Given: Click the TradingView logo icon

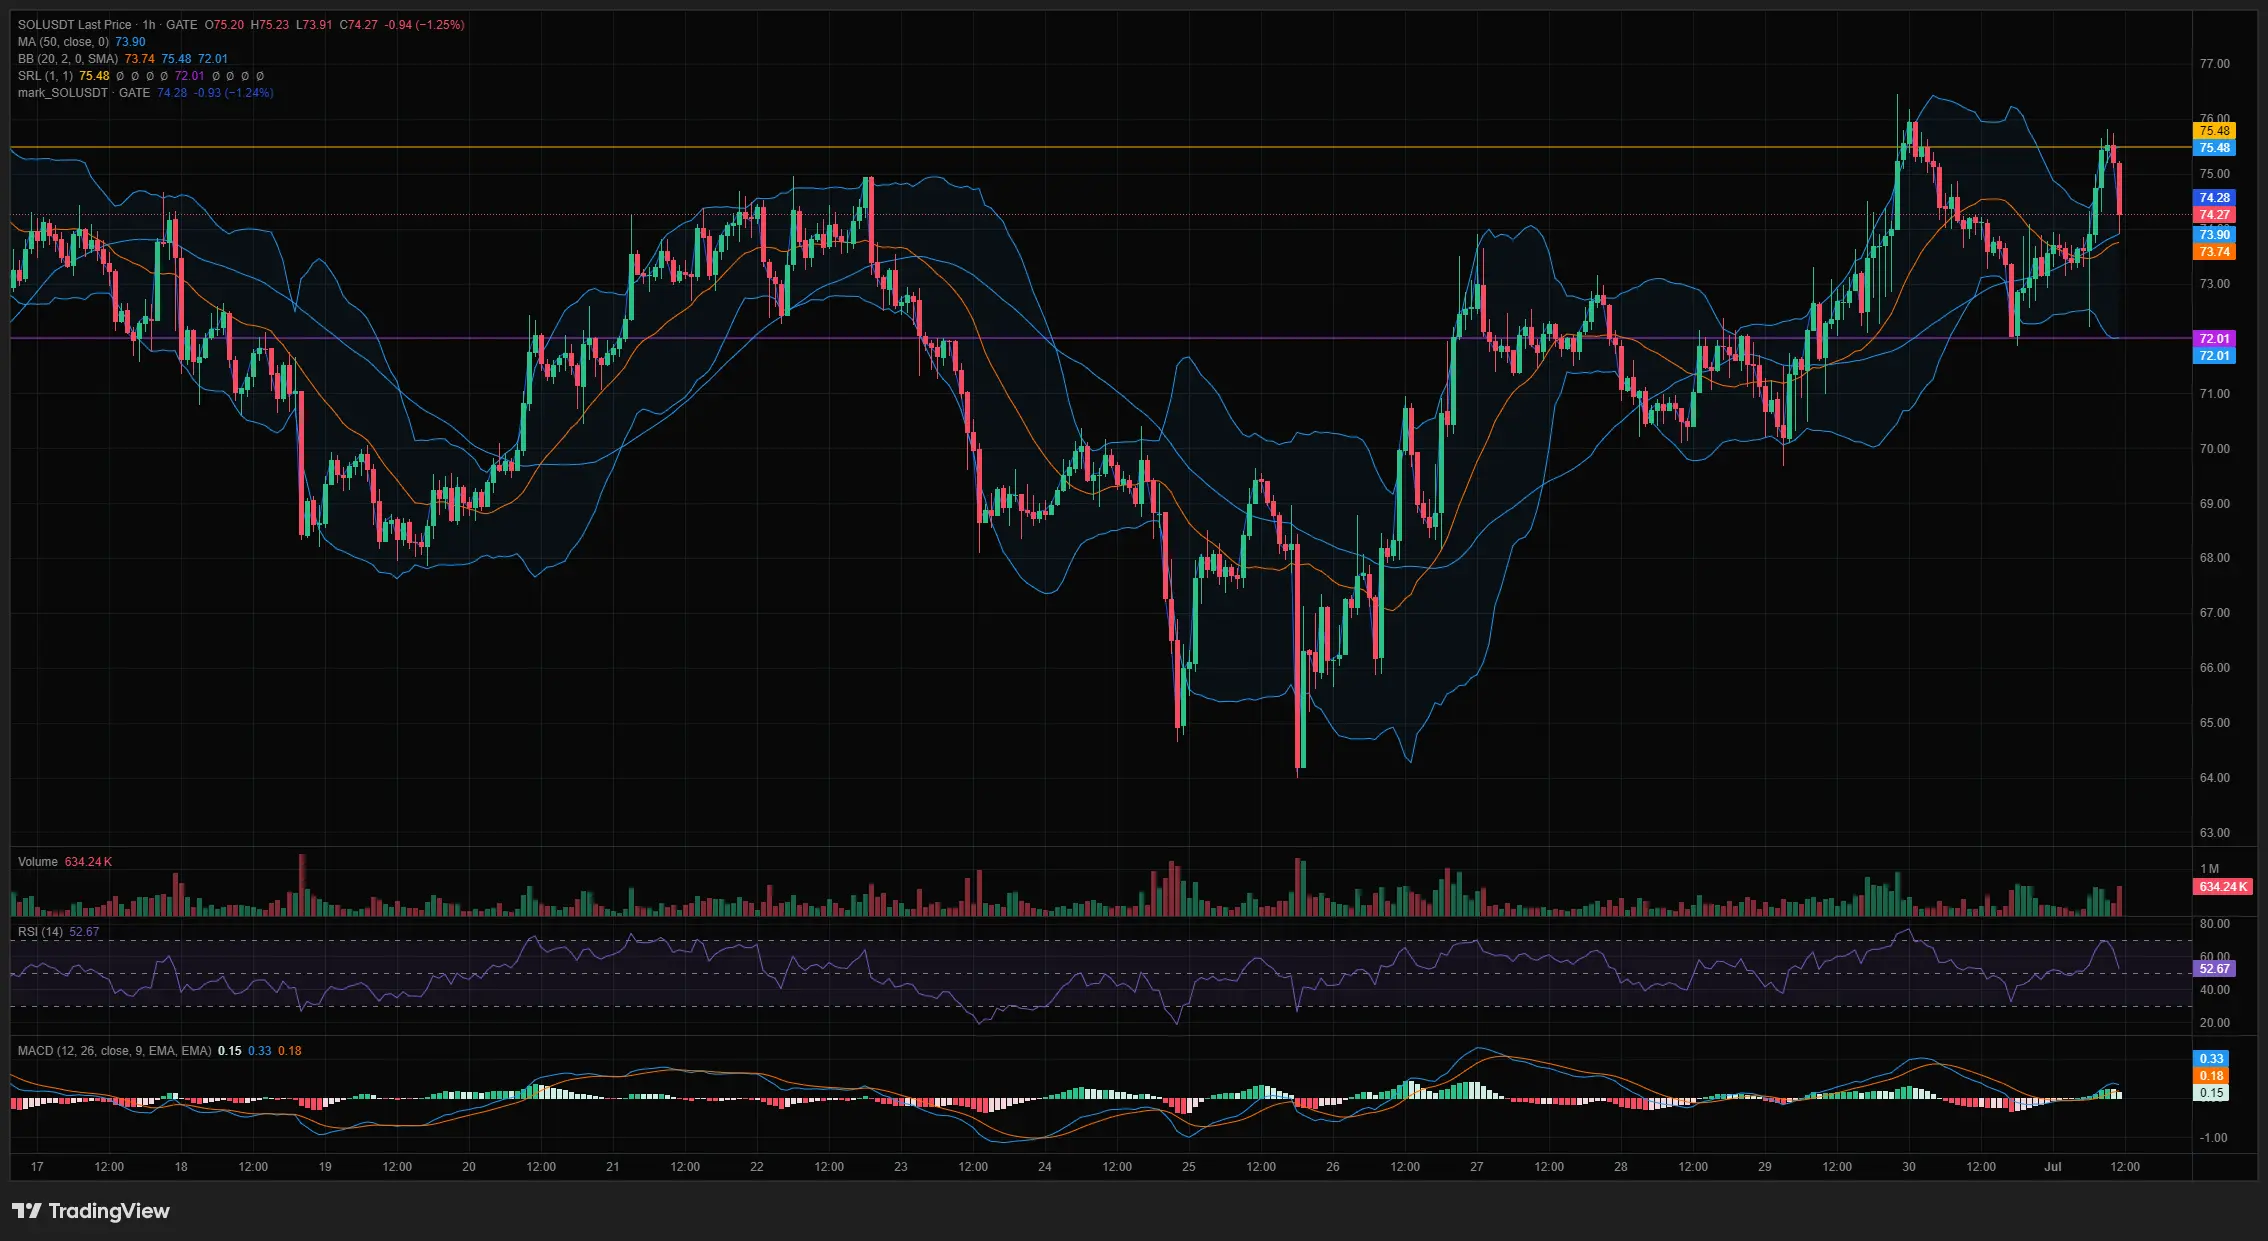Looking at the screenshot, I should click(x=27, y=1211).
